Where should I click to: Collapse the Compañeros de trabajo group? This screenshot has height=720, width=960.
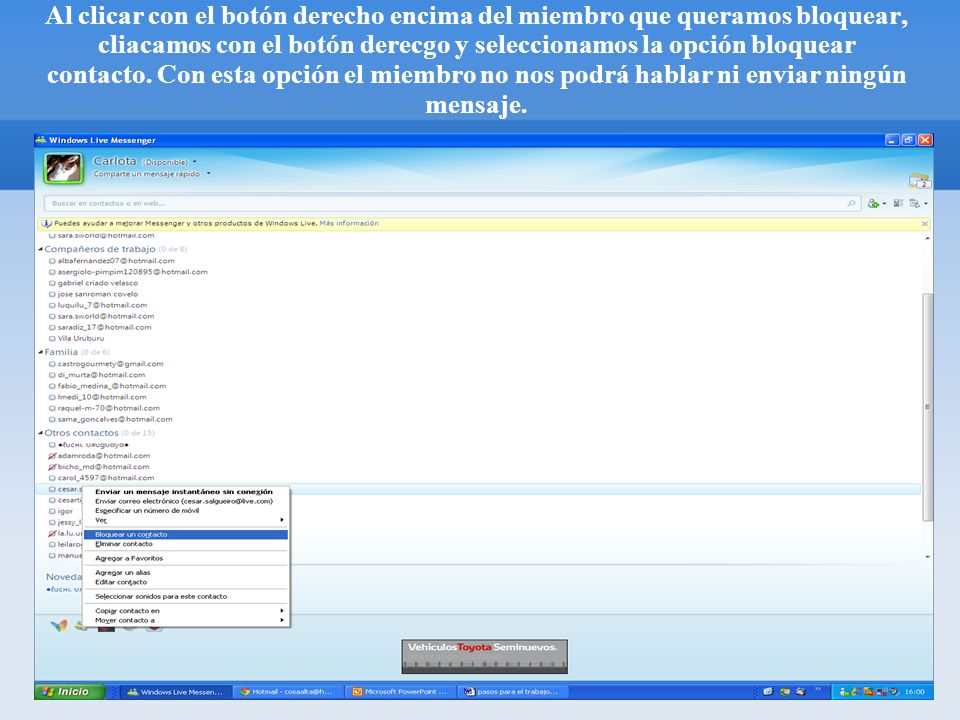coord(41,249)
